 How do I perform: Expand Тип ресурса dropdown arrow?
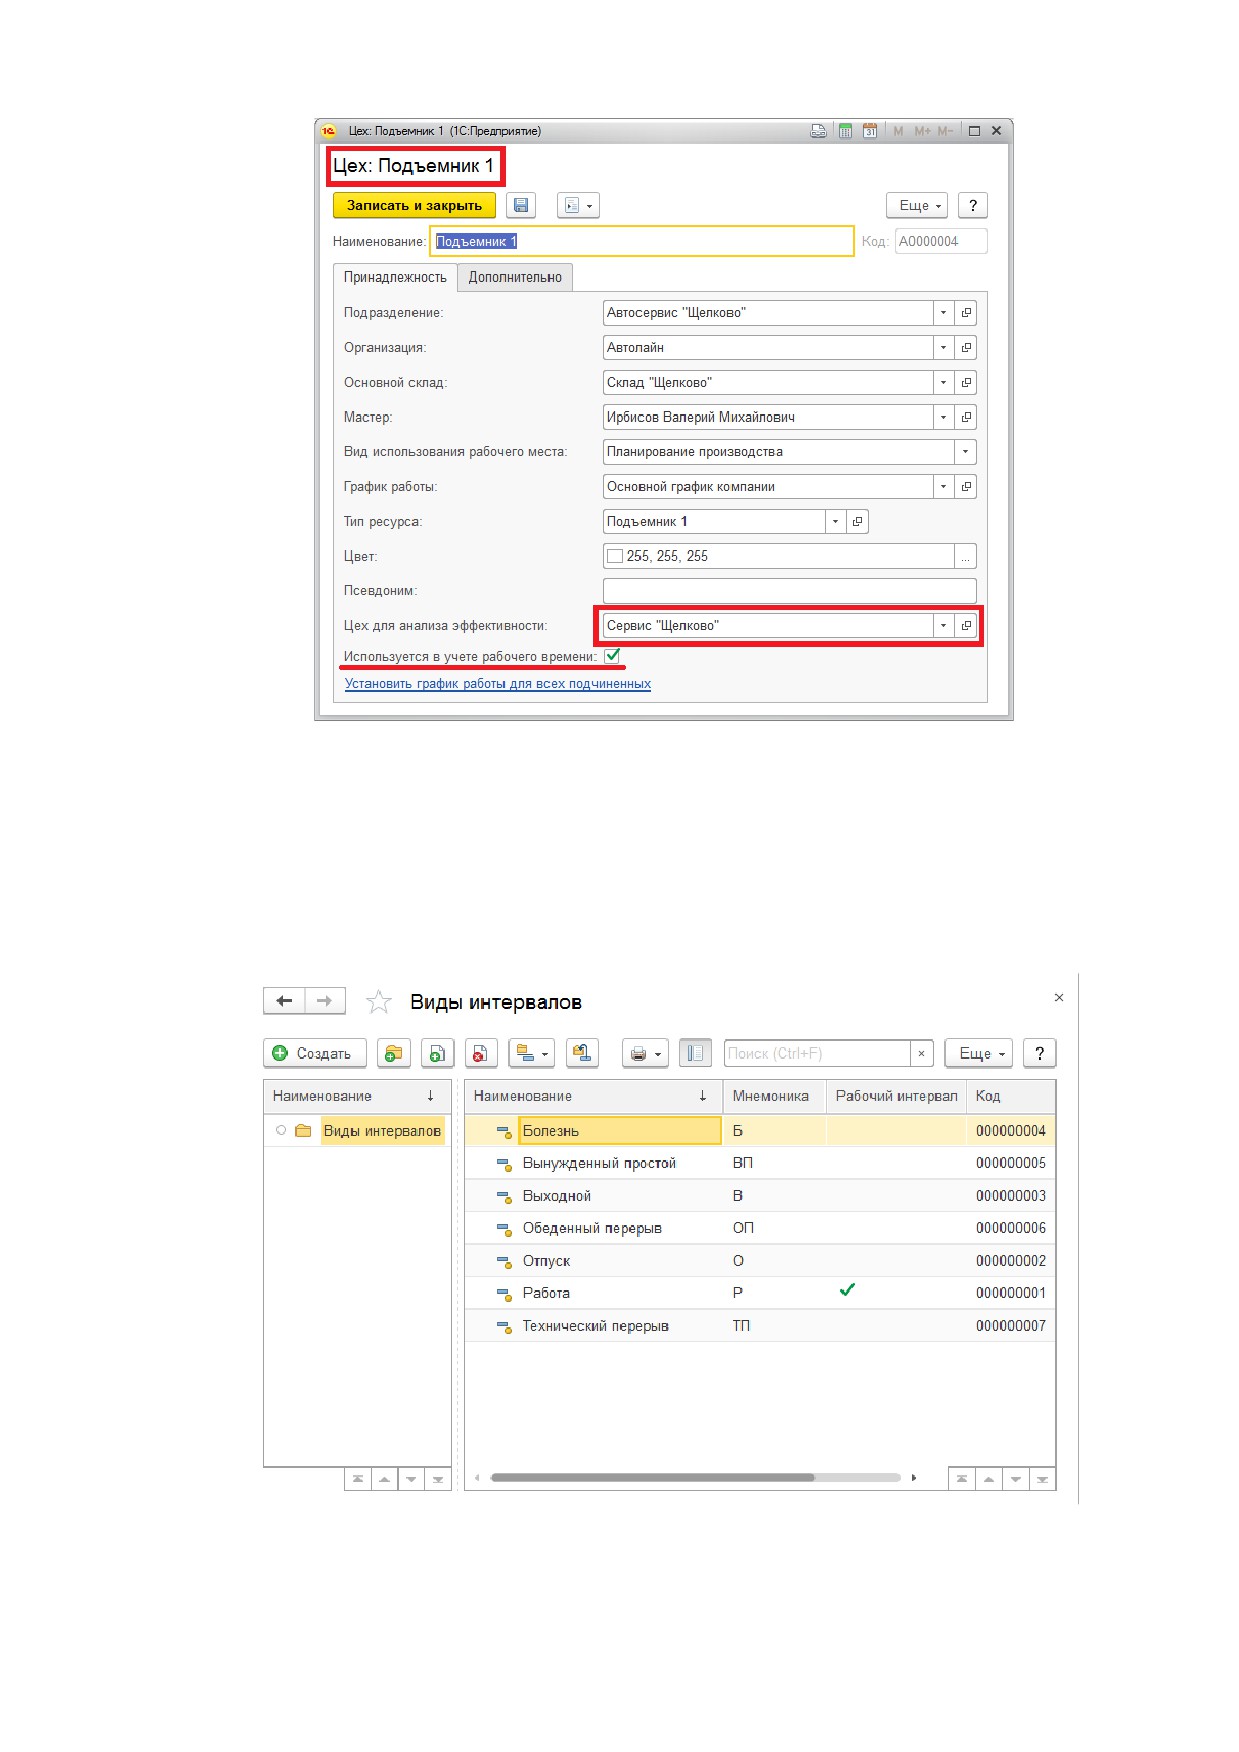click(835, 521)
